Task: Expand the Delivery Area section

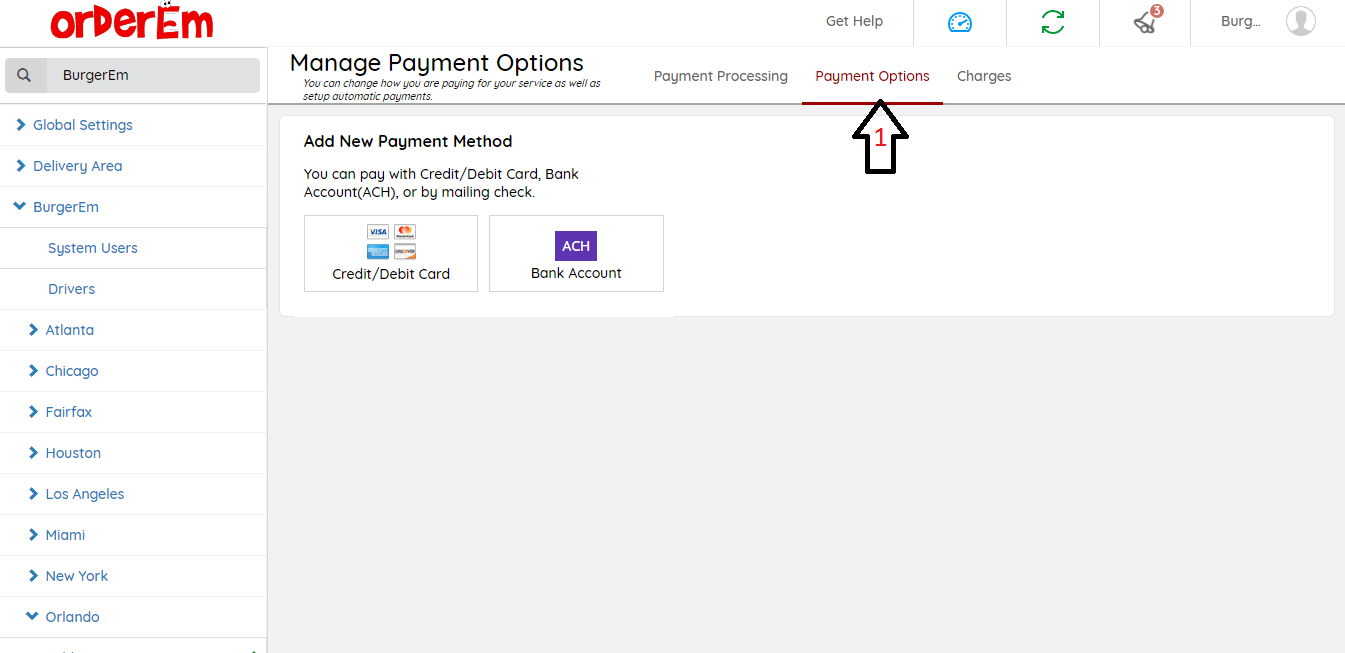Action: coord(21,166)
